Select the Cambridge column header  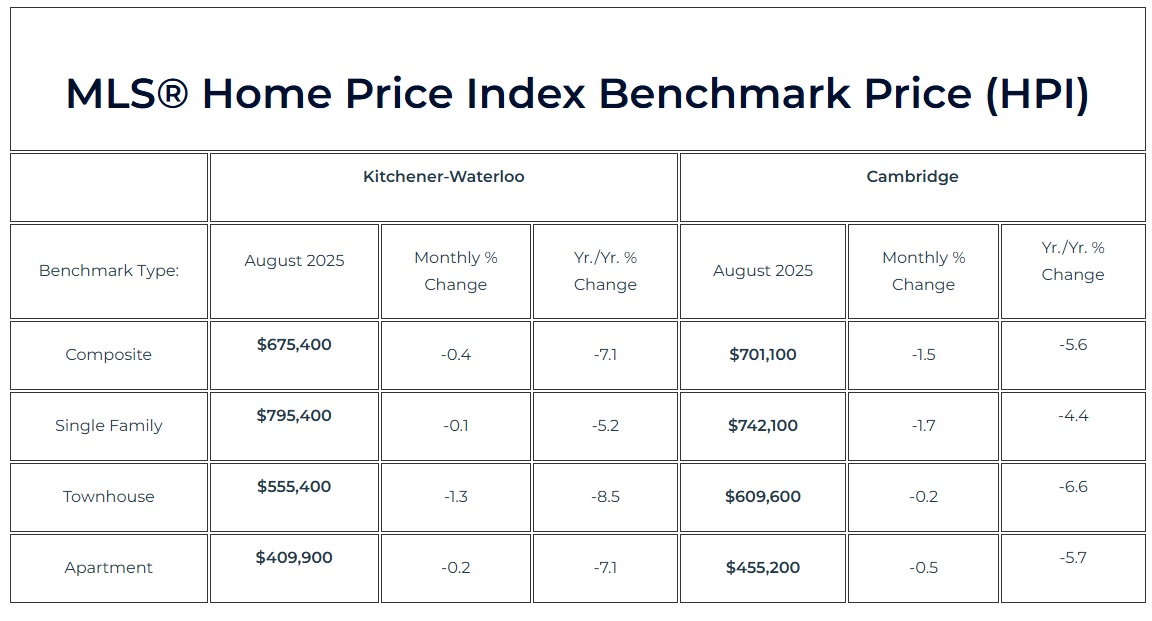tap(912, 177)
